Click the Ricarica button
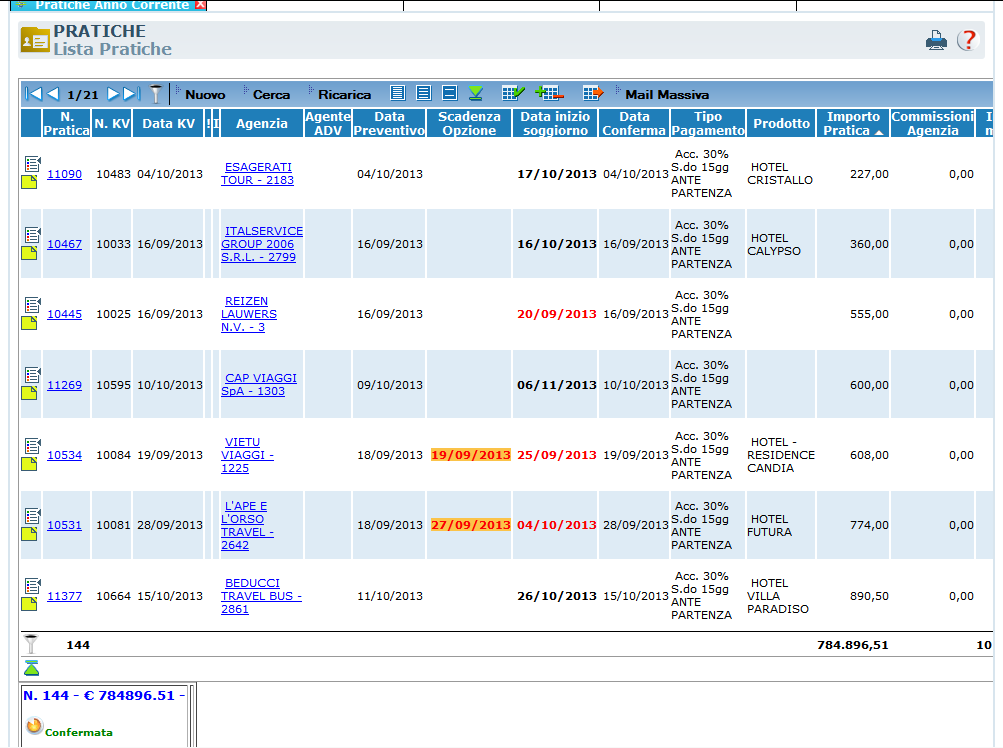 (344, 95)
